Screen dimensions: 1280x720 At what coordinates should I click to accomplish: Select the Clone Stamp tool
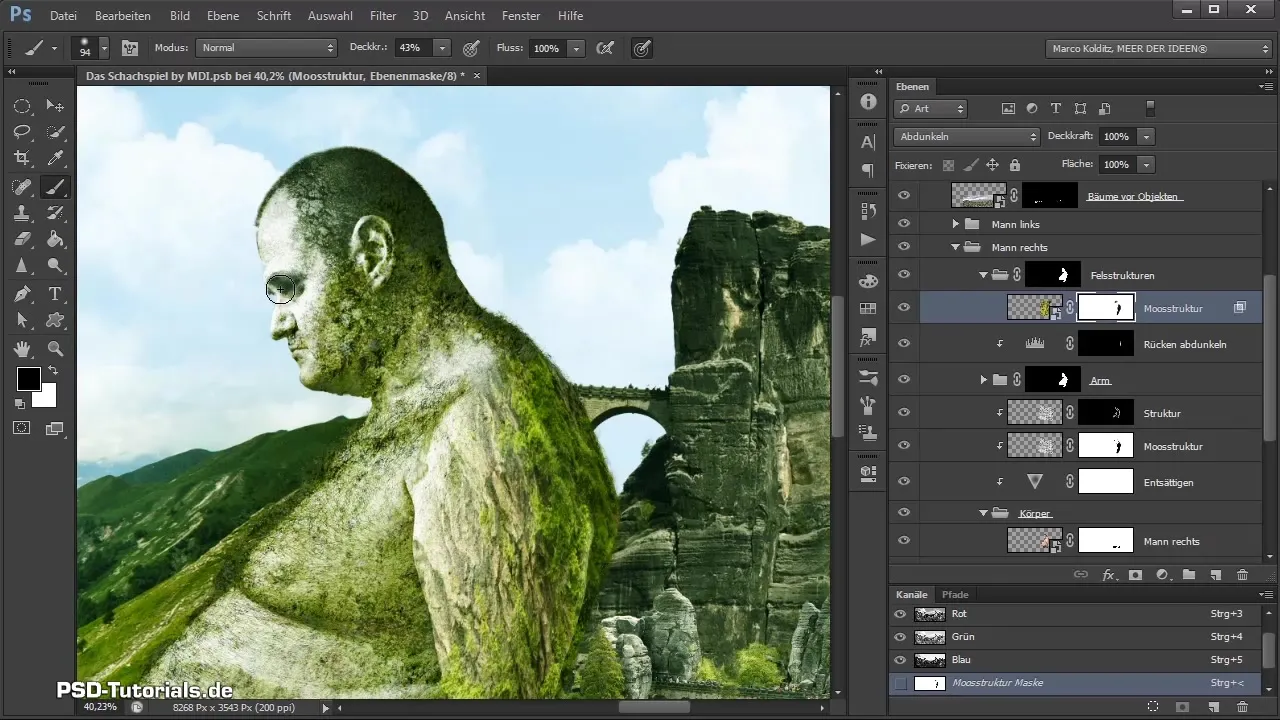[x=22, y=212]
